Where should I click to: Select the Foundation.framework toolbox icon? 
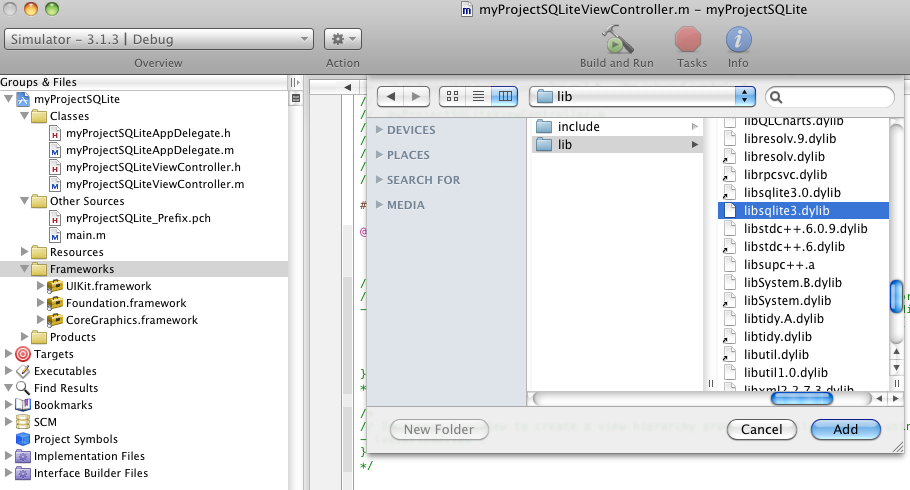coord(55,302)
